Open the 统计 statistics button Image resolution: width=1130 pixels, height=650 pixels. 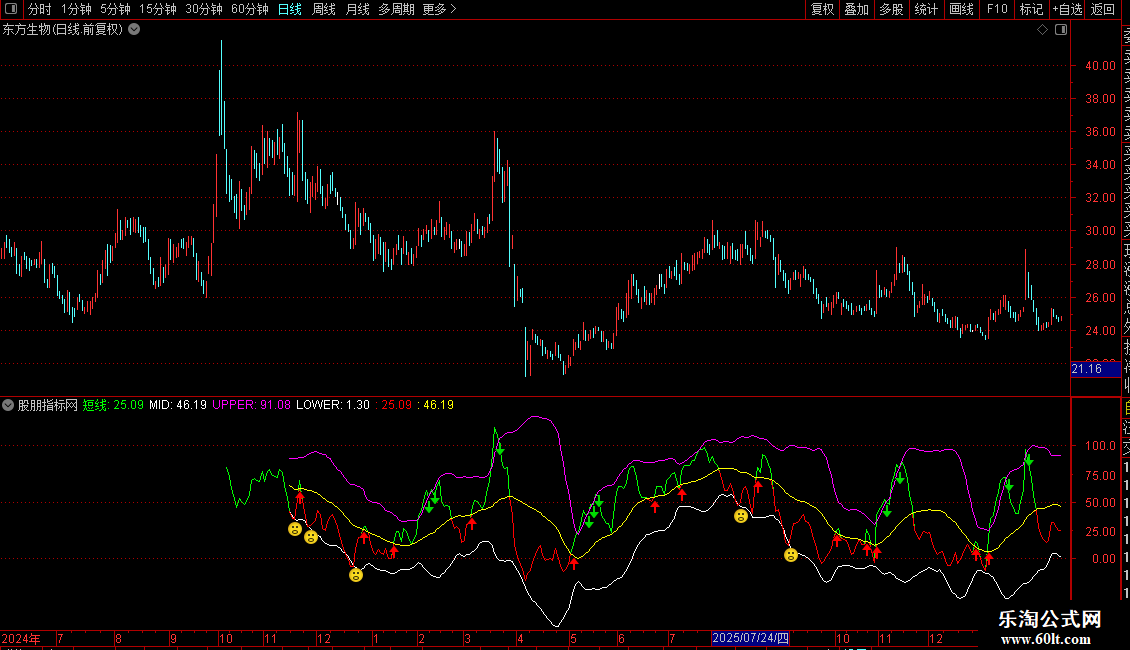[x=926, y=9]
